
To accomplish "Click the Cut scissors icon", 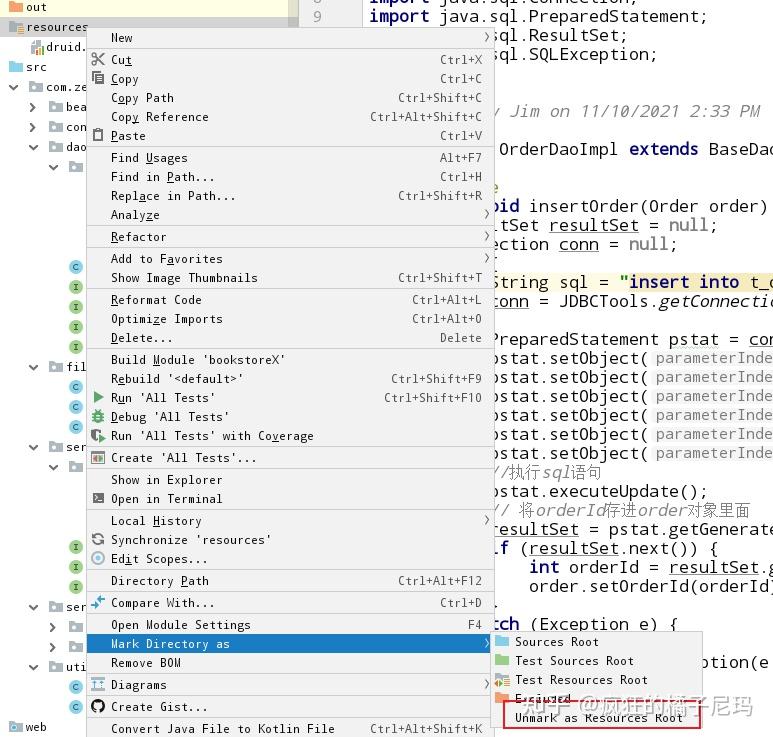I will point(98,59).
